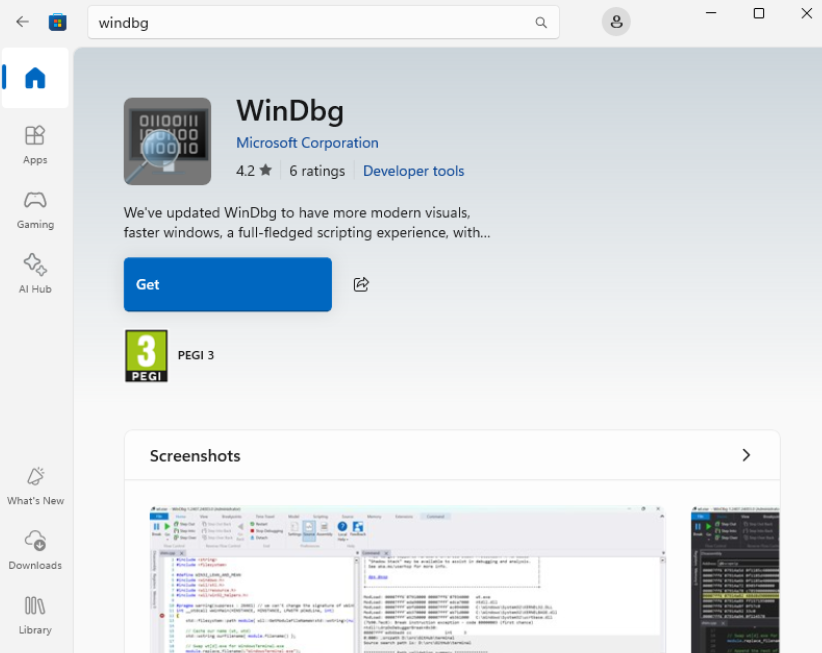Click the WinDbg app logo
The image size is (822, 653).
167,141
